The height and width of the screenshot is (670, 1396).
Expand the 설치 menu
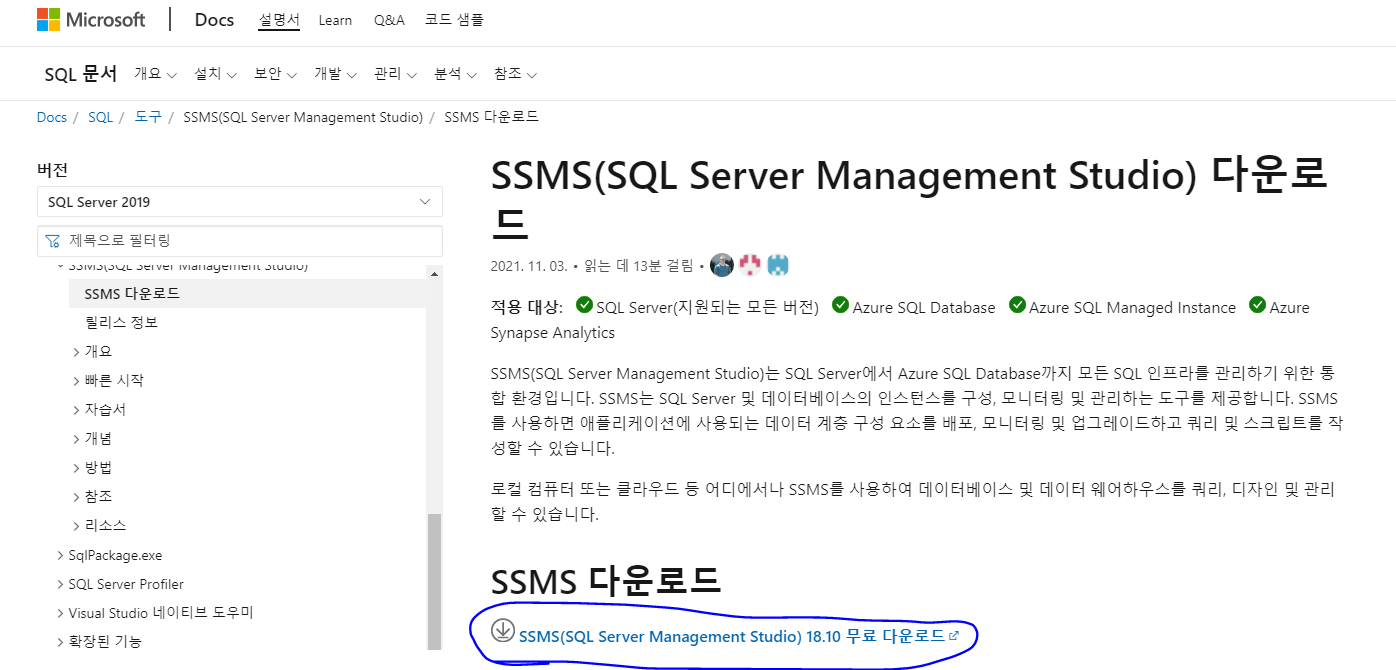[215, 74]
